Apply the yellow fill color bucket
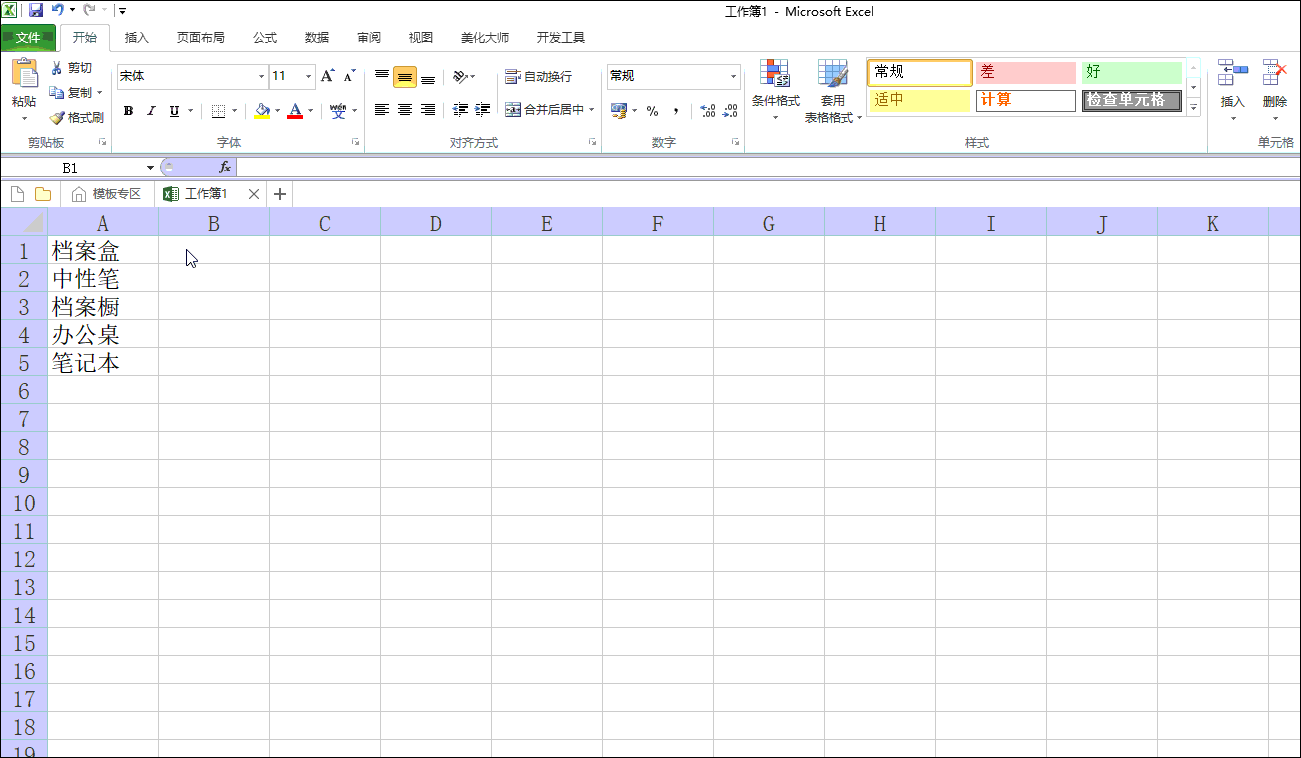 tap(262, 111)
